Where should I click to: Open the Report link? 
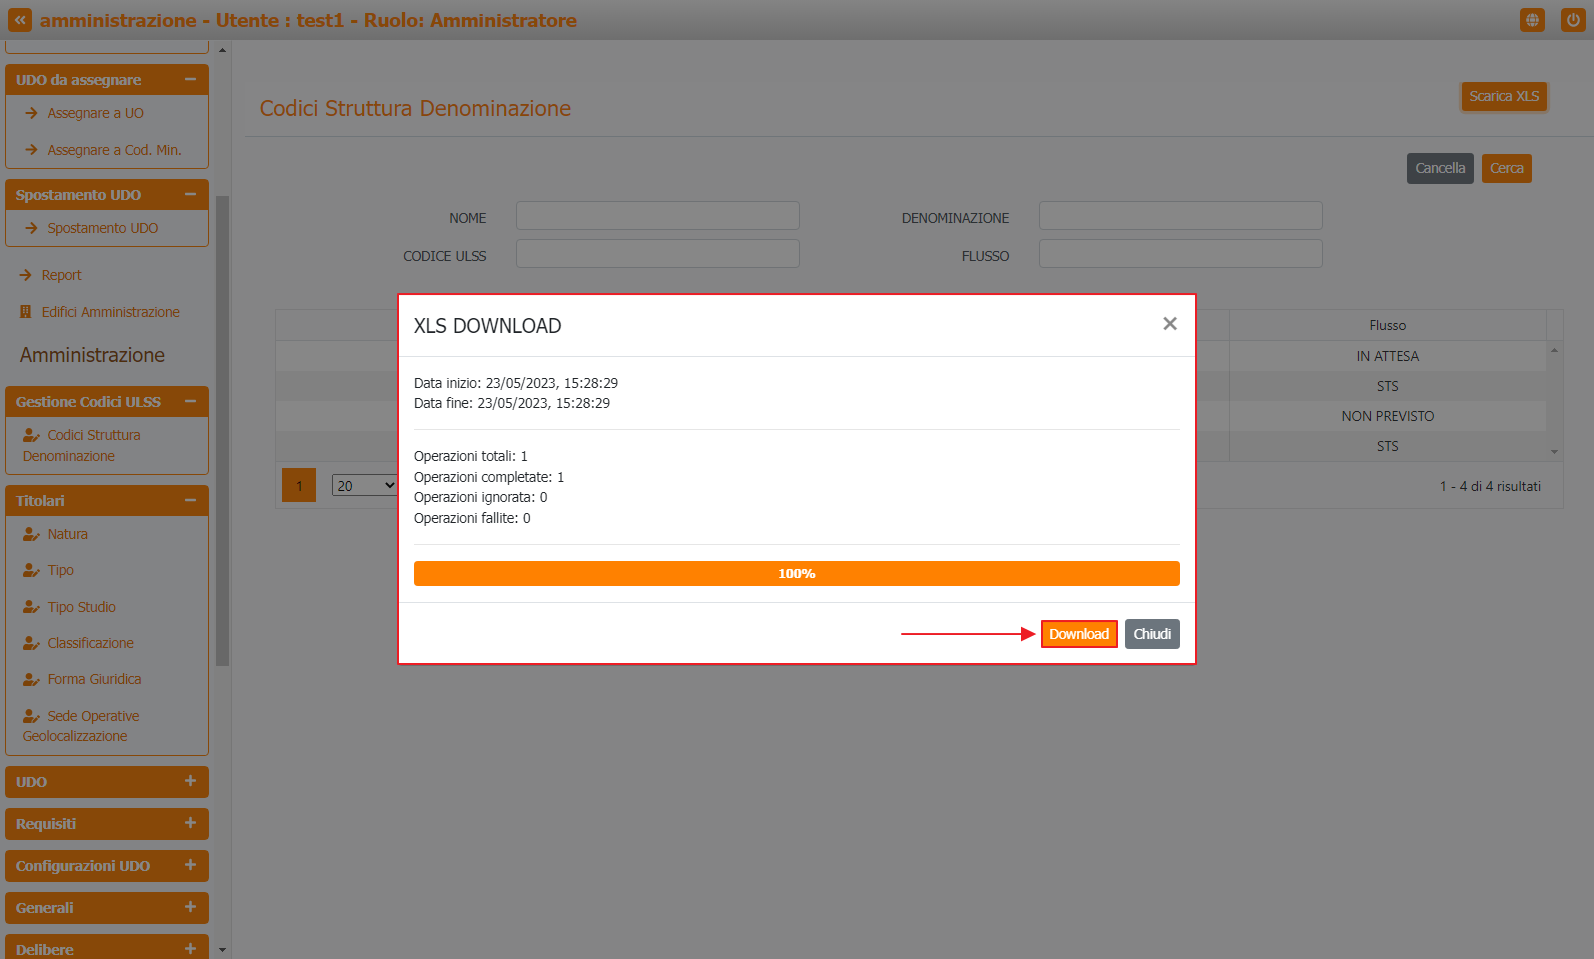pos(61,275)
